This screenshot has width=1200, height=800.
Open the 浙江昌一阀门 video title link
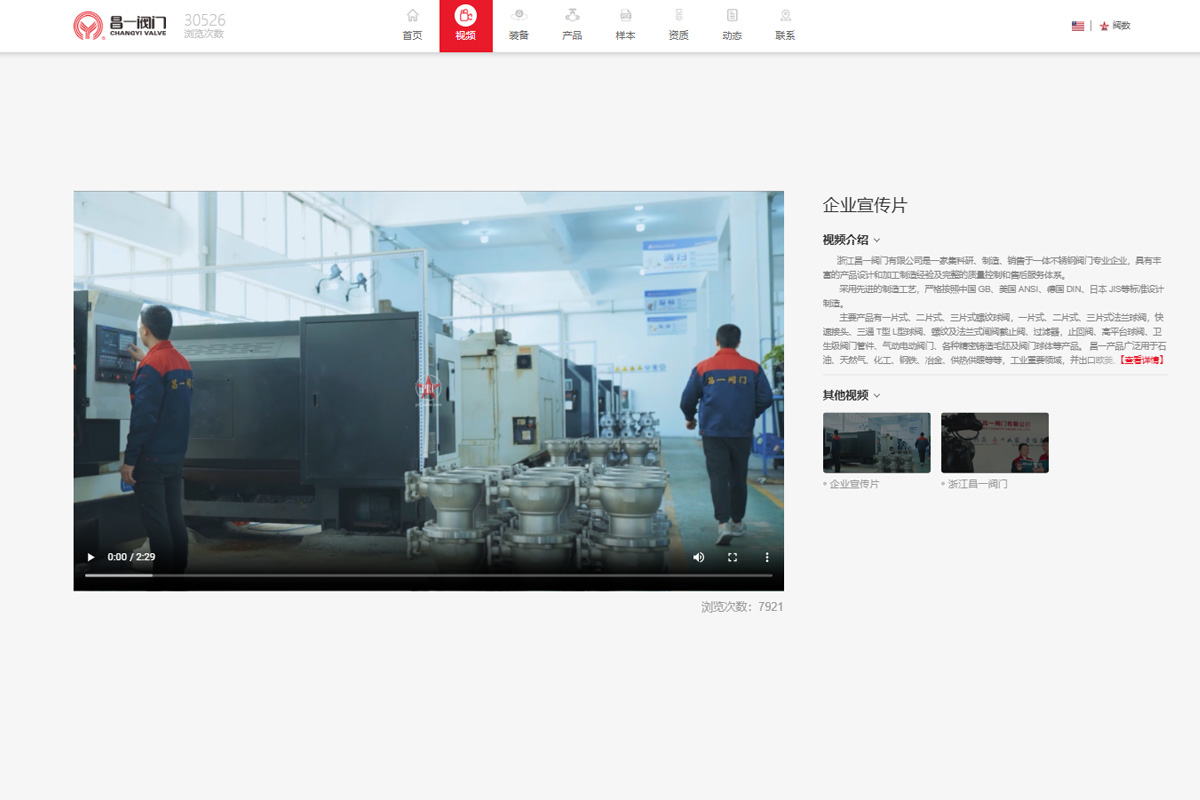[x=978, y=484]
